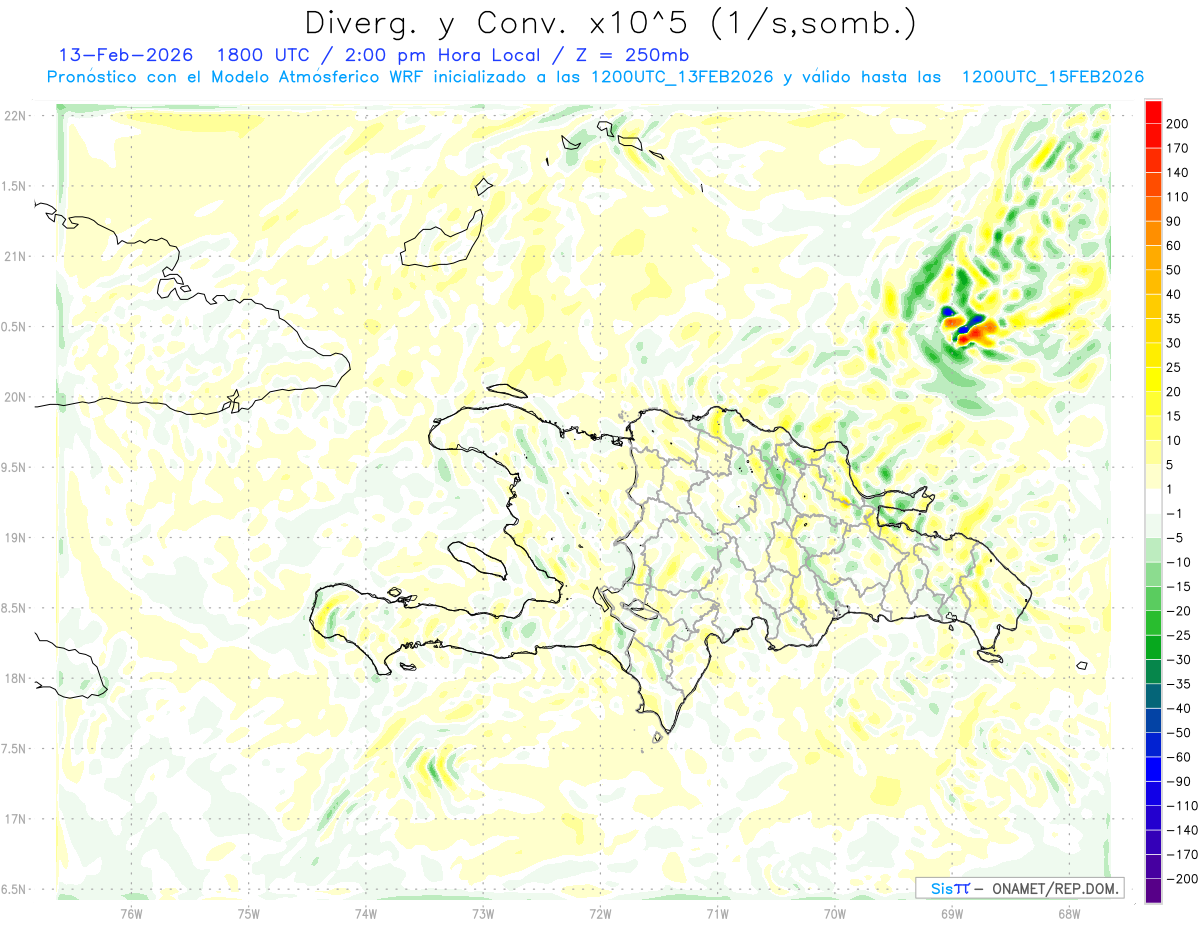The width and height of the screenshot is (1200, 927).
Task: Click longitude label "74W"
Action: (x=365, y=913)
